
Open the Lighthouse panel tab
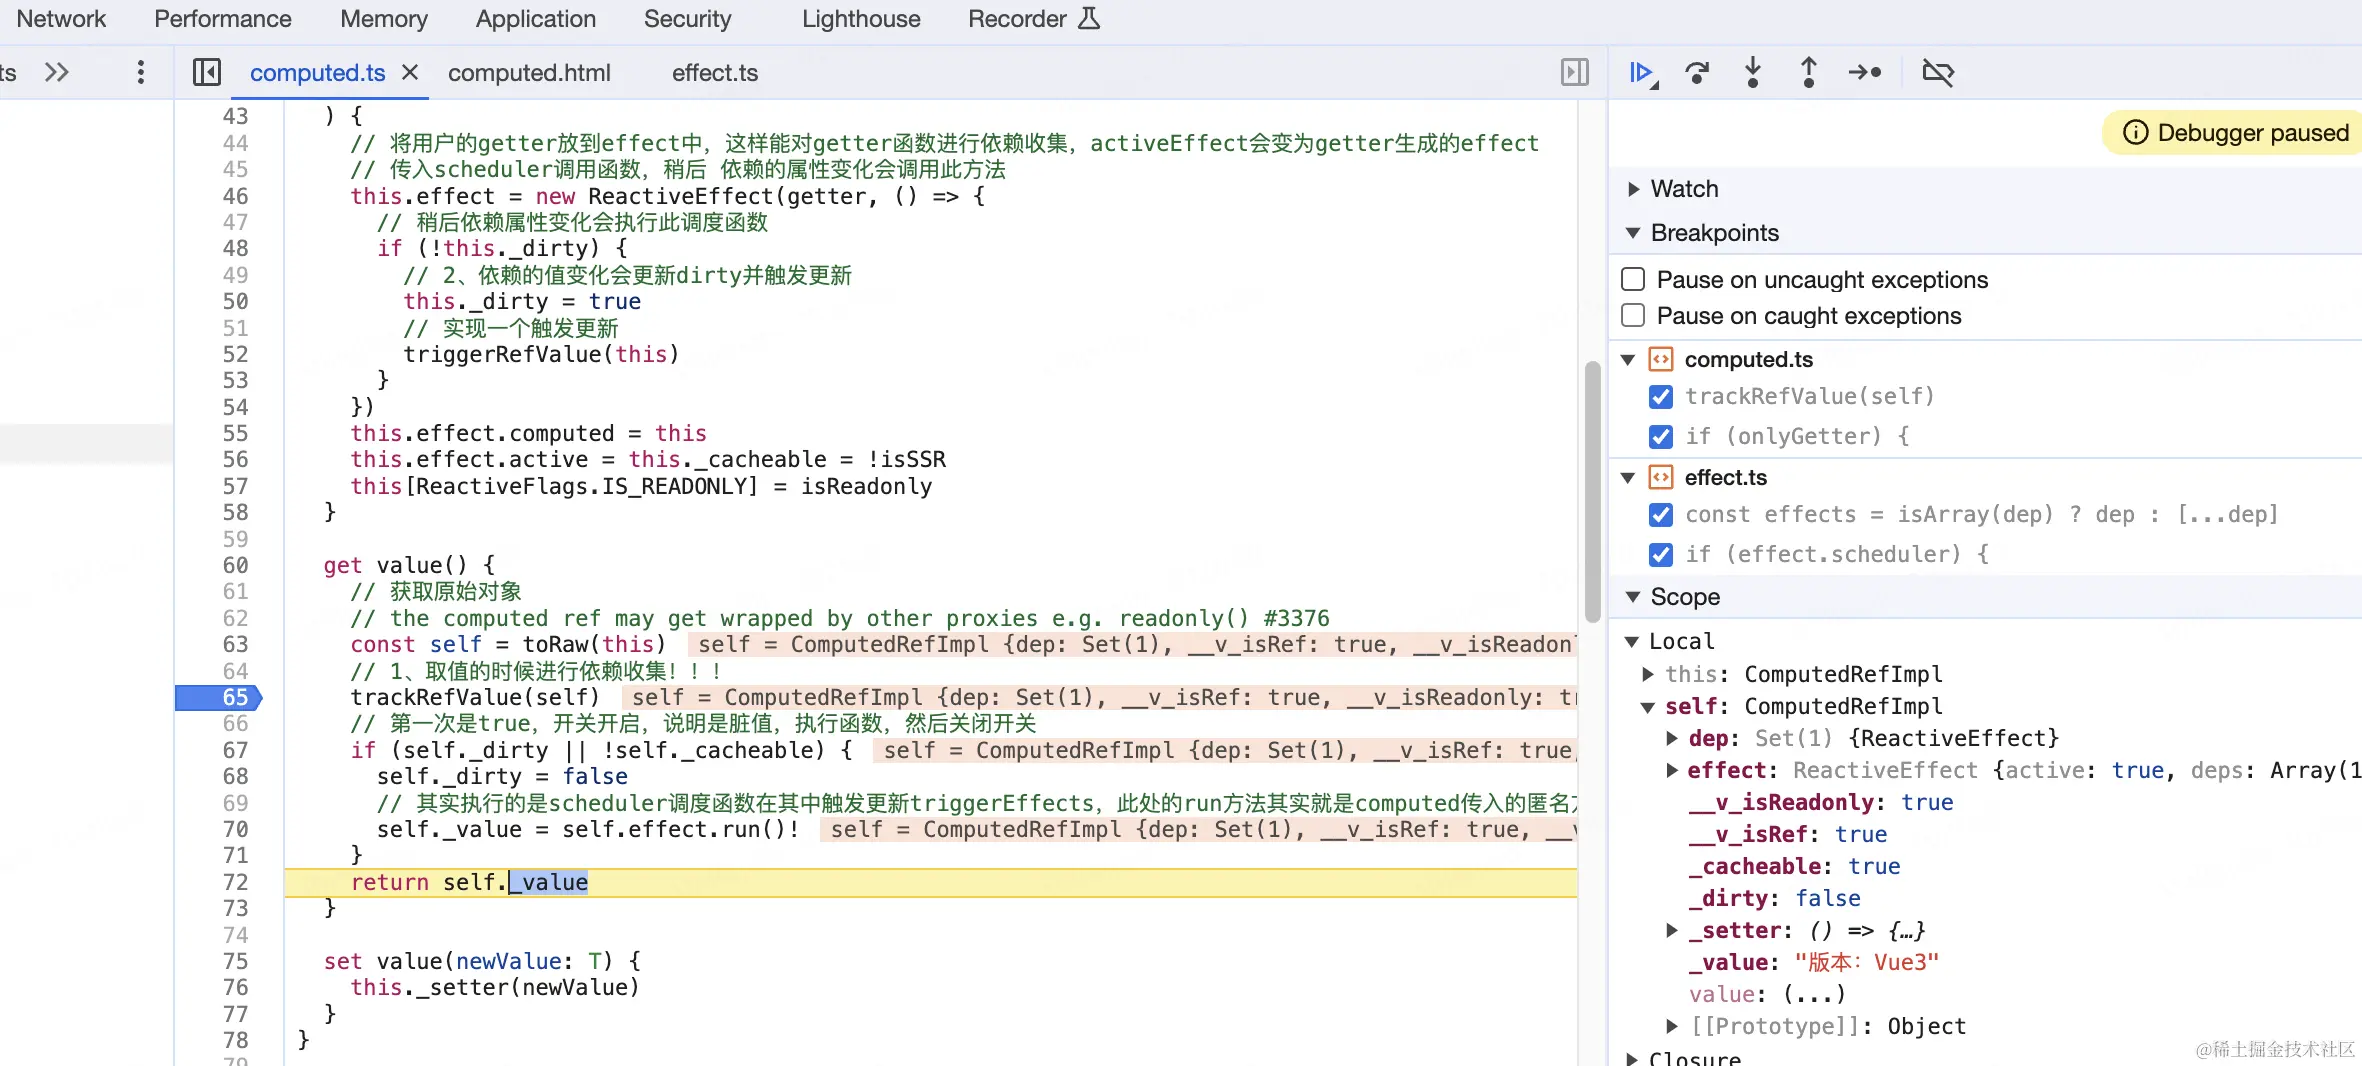click(861, 19)
